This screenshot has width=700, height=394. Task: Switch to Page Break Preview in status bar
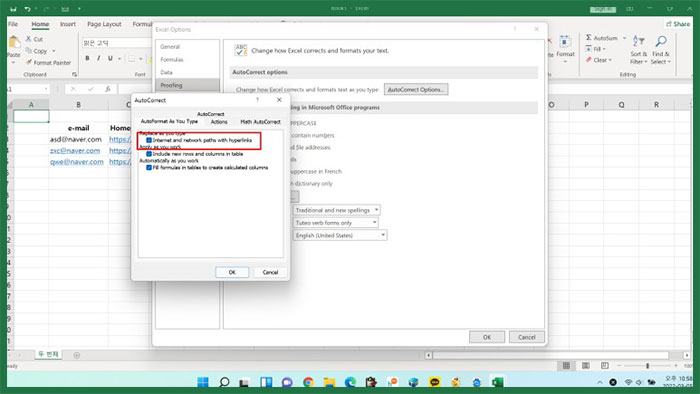pyautogui.click(x=604, y=365)
